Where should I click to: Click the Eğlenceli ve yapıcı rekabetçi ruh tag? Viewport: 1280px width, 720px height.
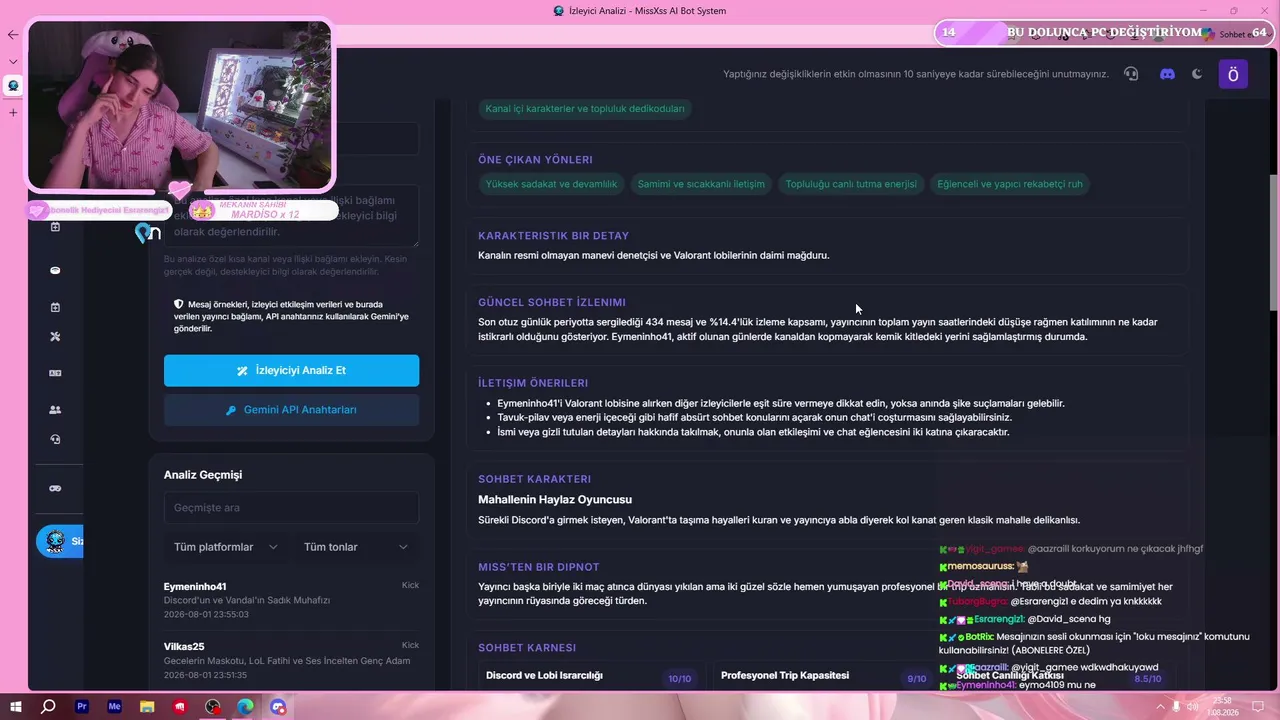(1010, 184)
